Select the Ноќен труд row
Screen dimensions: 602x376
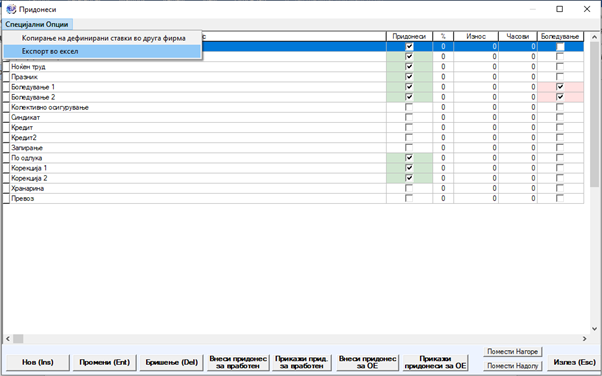[293, 66]
